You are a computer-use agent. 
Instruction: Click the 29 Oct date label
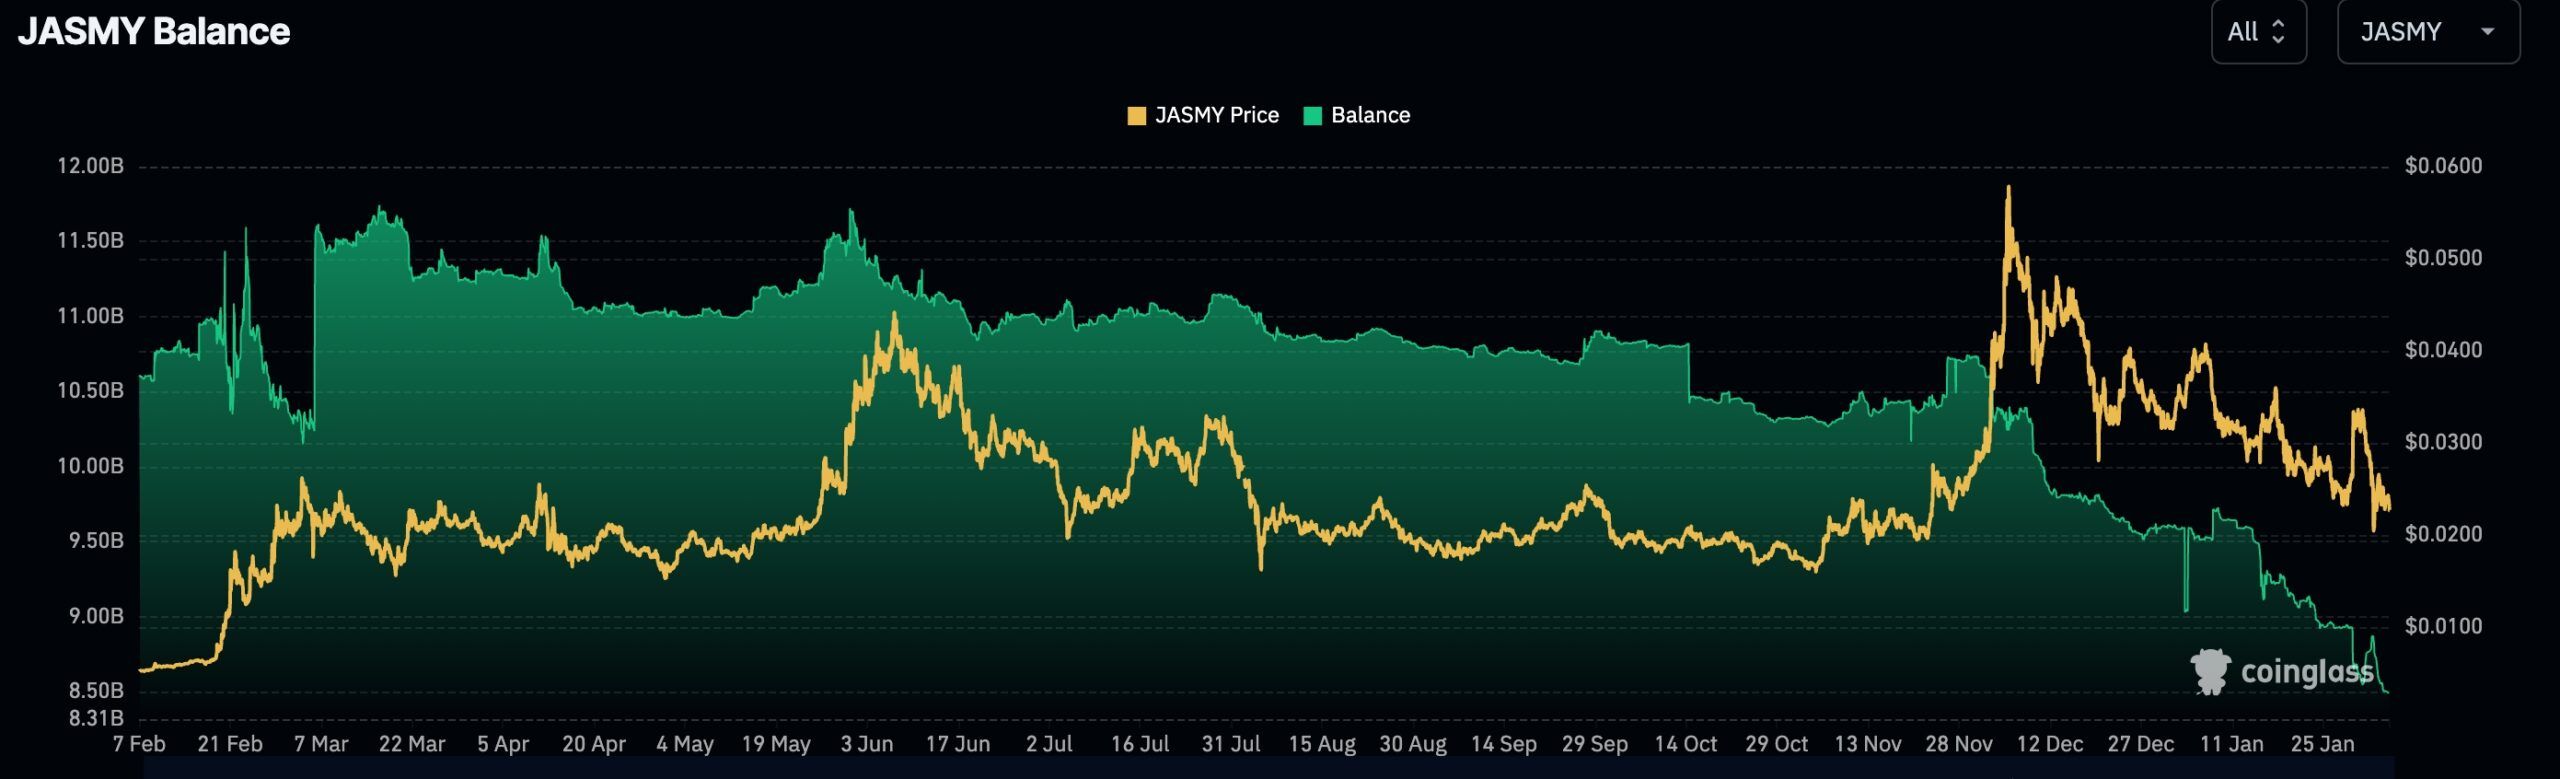1777,744
